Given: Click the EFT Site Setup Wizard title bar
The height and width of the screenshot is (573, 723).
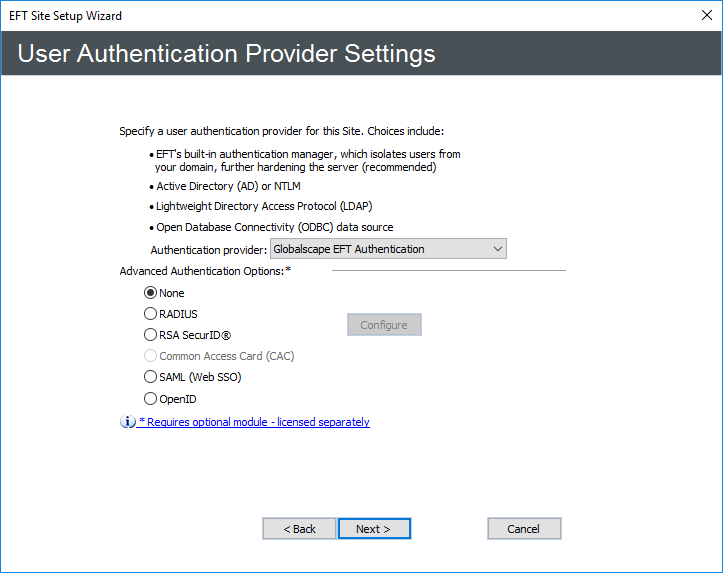Looking at the screenshot, I should point(300,16).
